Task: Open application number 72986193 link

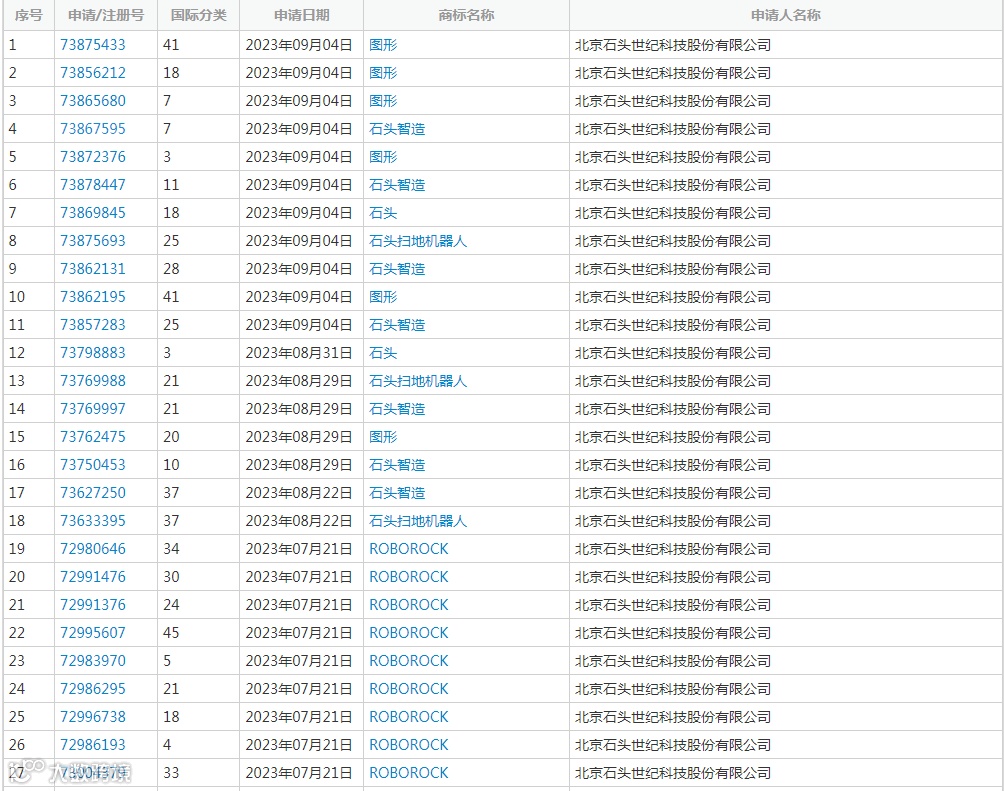Action: tap(93, 745)
